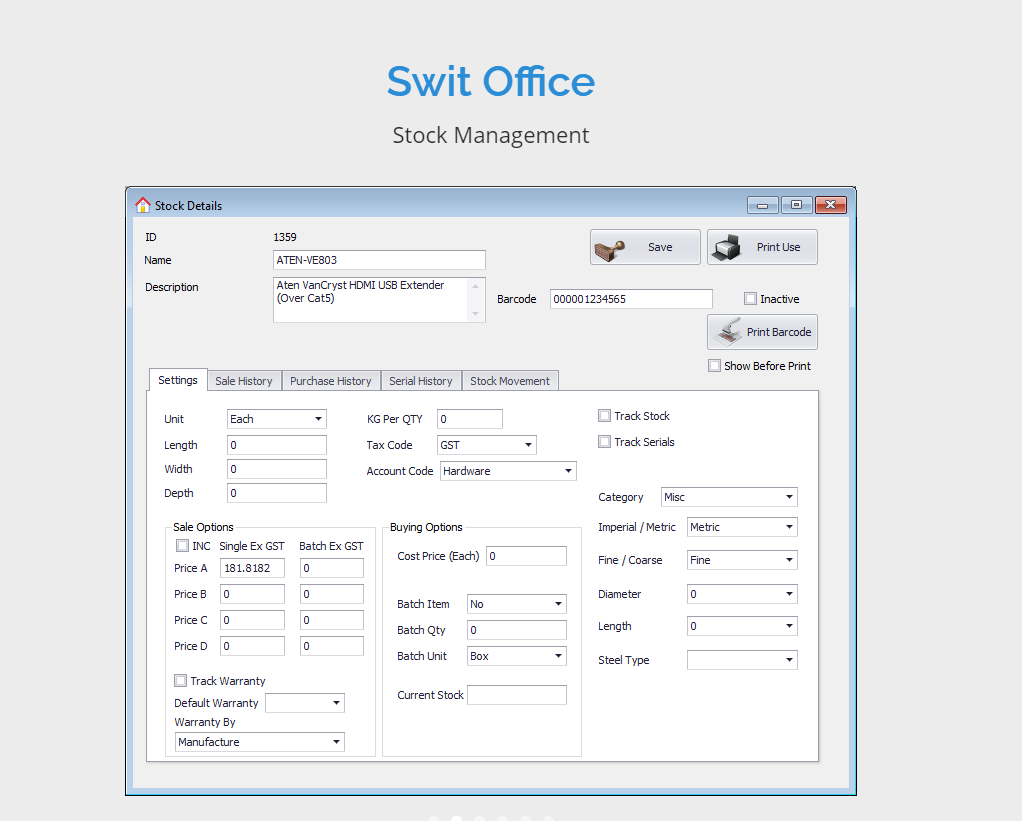The height and width of the screenshot is (821, 1022).
Task: Open the Category dropdown list
Action: (x=788, y=497)
